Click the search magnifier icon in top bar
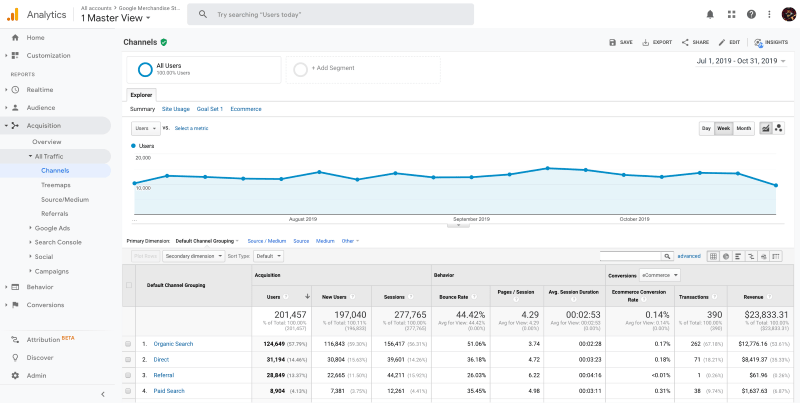 click(x=203, y=14)
